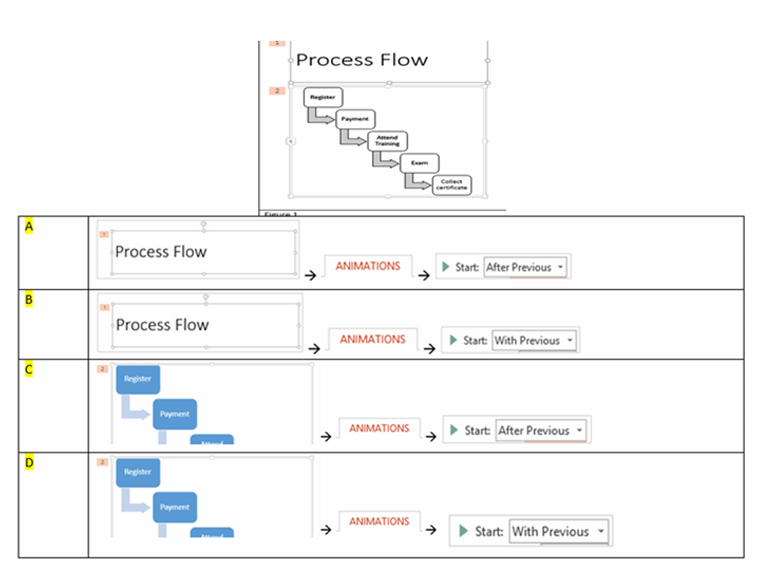
Task: Click the Process Flow title in the top slide
Action: (362, 60)
